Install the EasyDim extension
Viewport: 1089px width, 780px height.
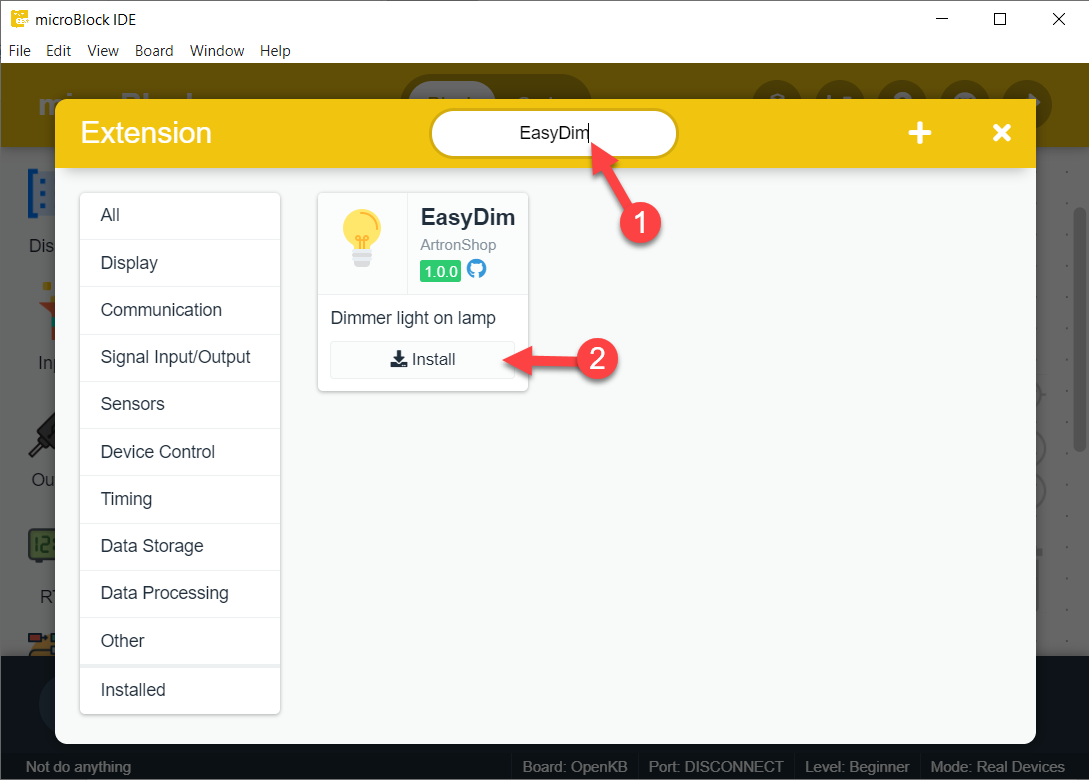(422, 359)
